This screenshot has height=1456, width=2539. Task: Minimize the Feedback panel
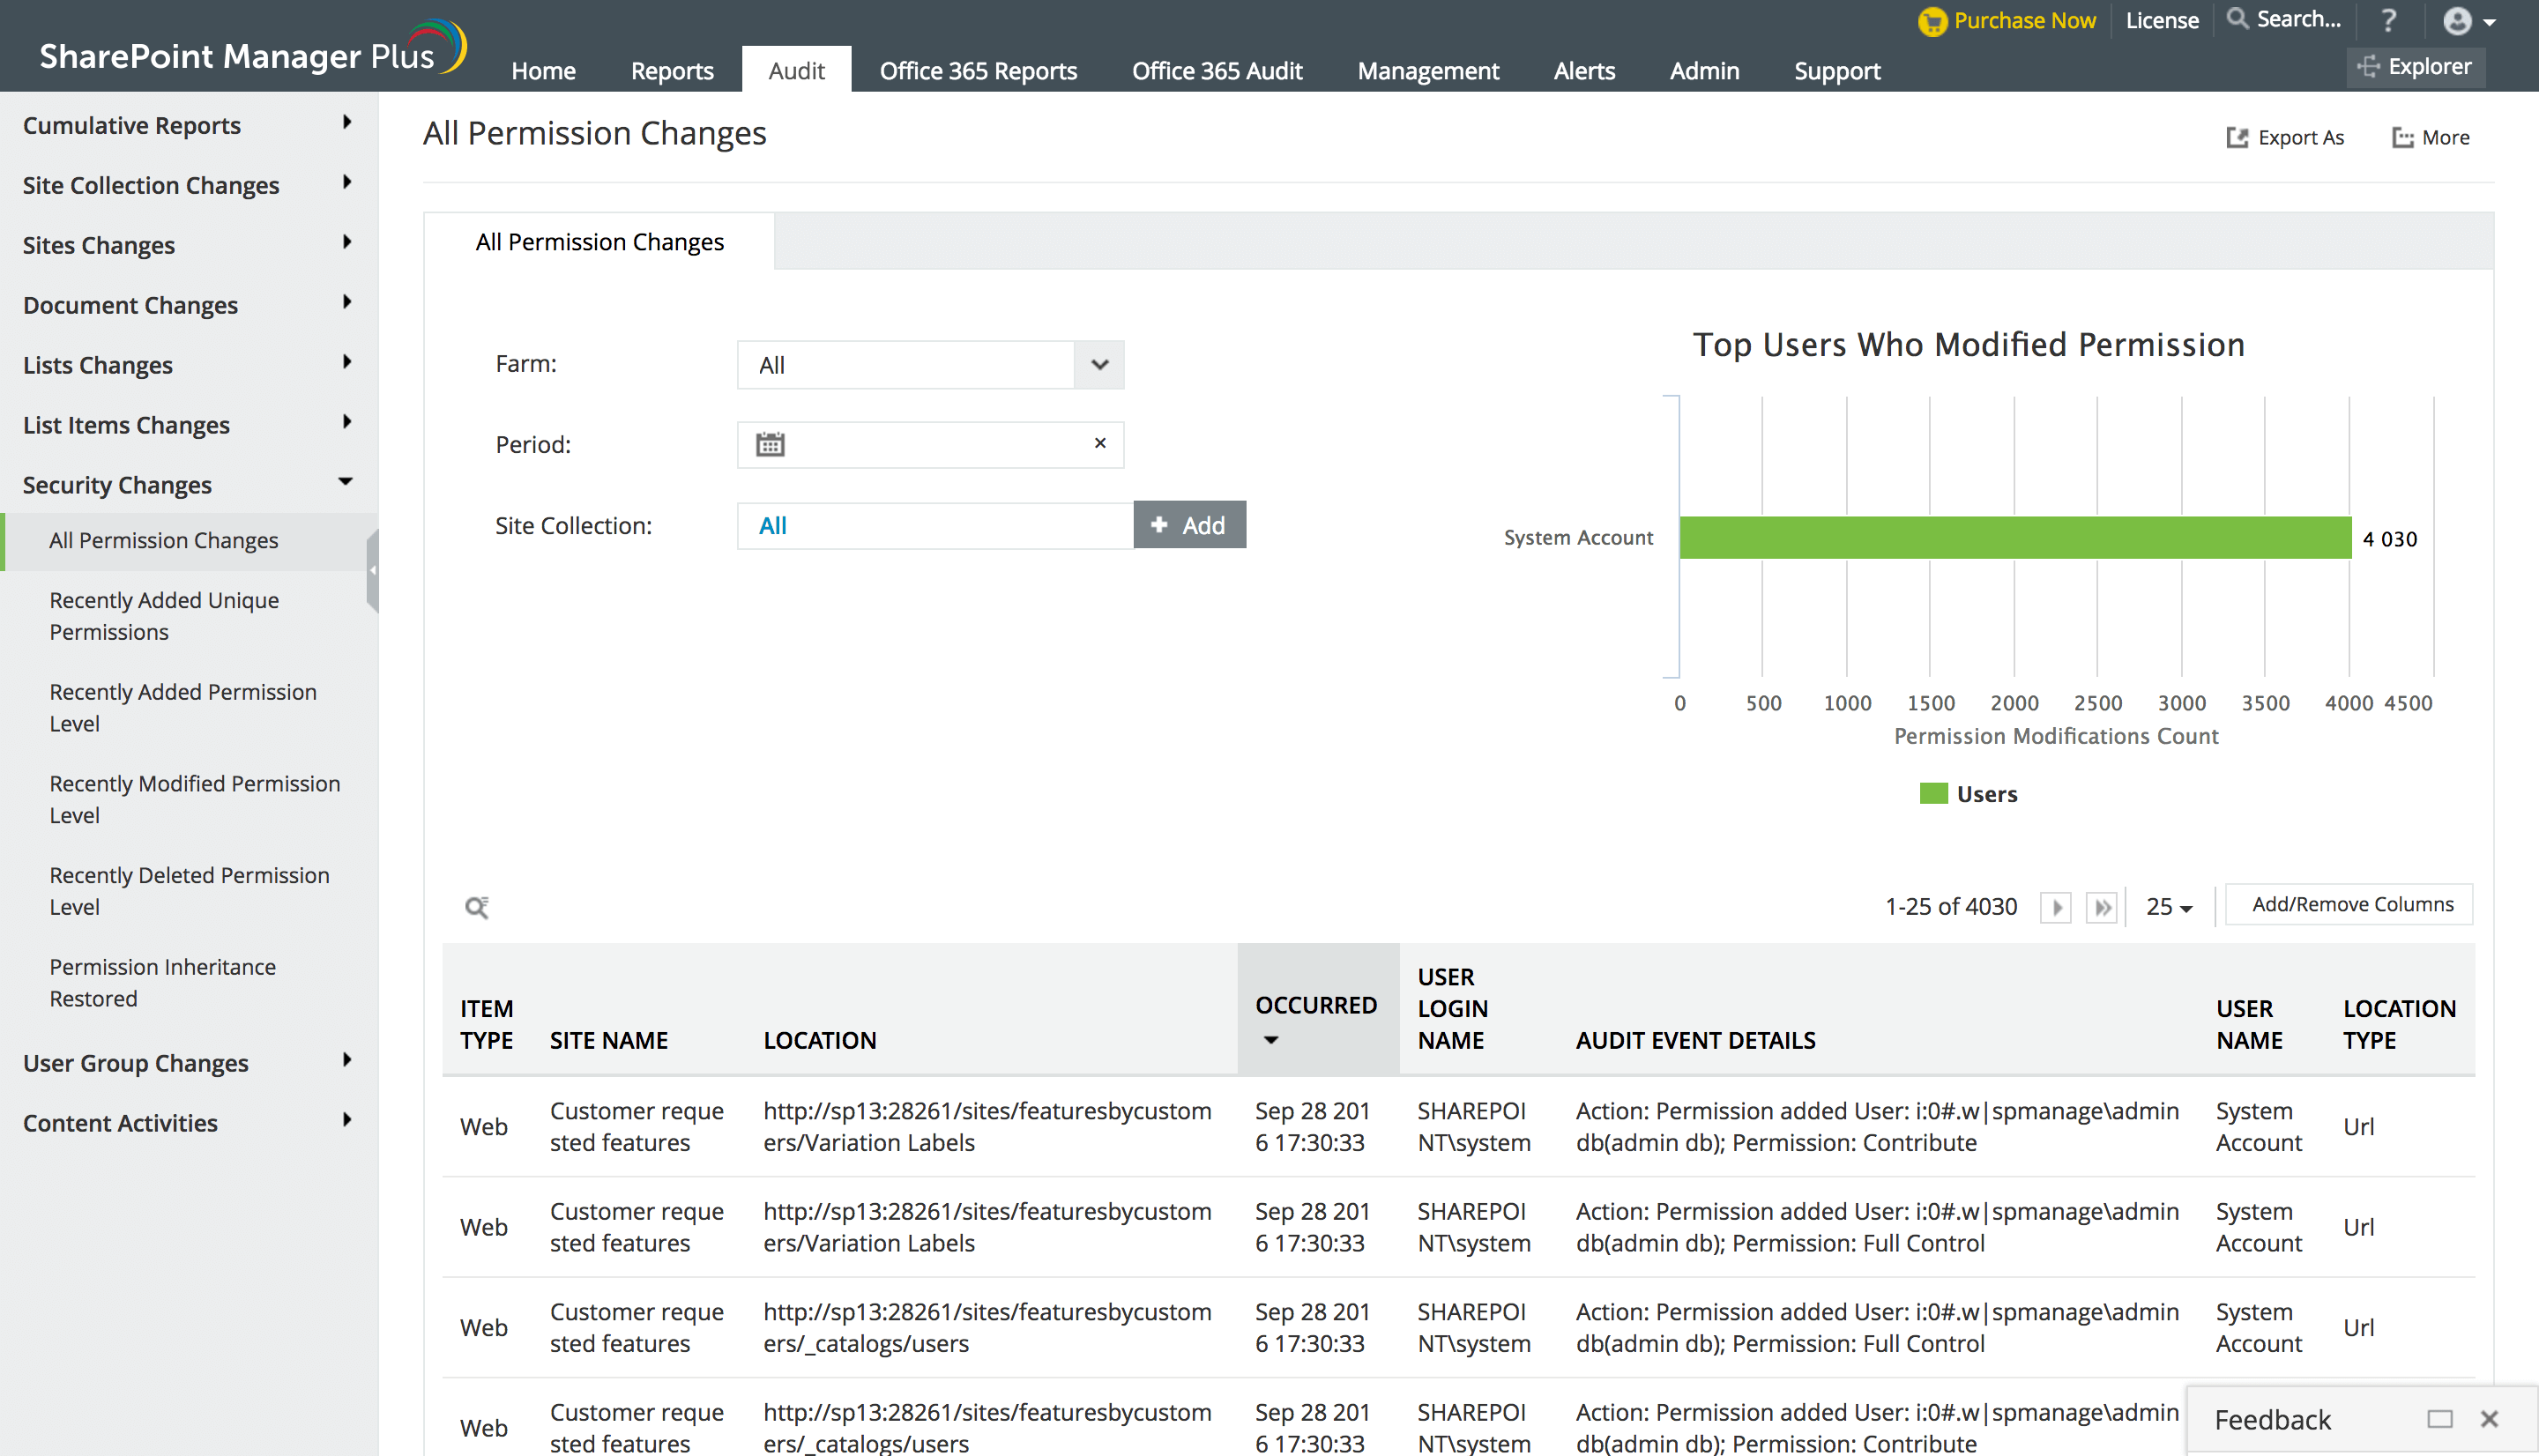click(x=2439, y=1419)
